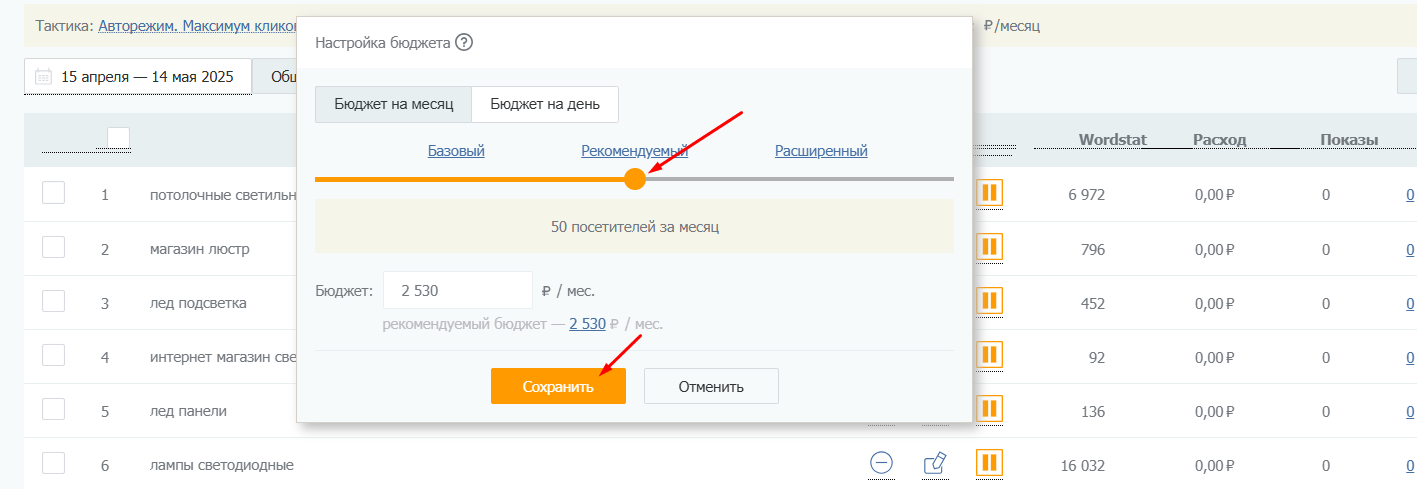The width and height of the screenshot is (1417, 489).
Task: Click the pause icon for потолочные светильники row
Action: (989, 193)
